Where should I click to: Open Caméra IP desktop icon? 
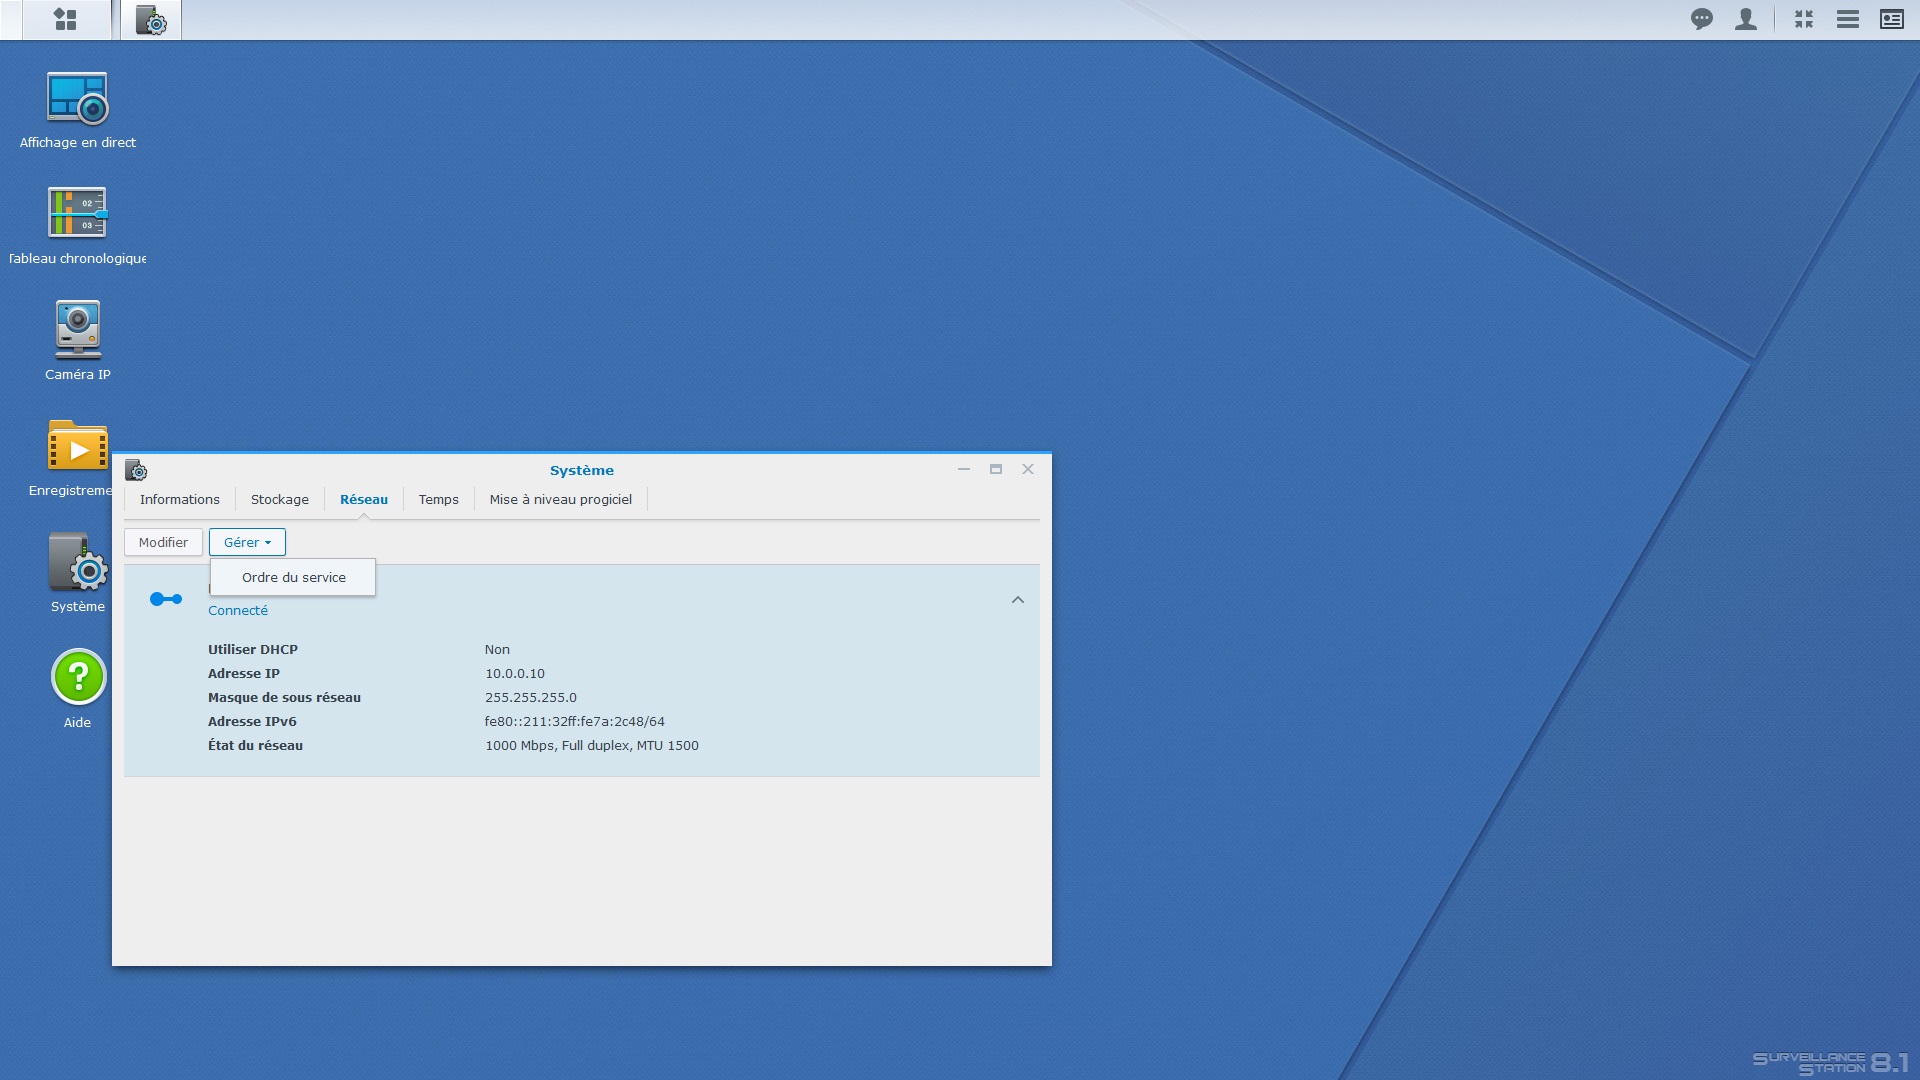coord(78,342)
